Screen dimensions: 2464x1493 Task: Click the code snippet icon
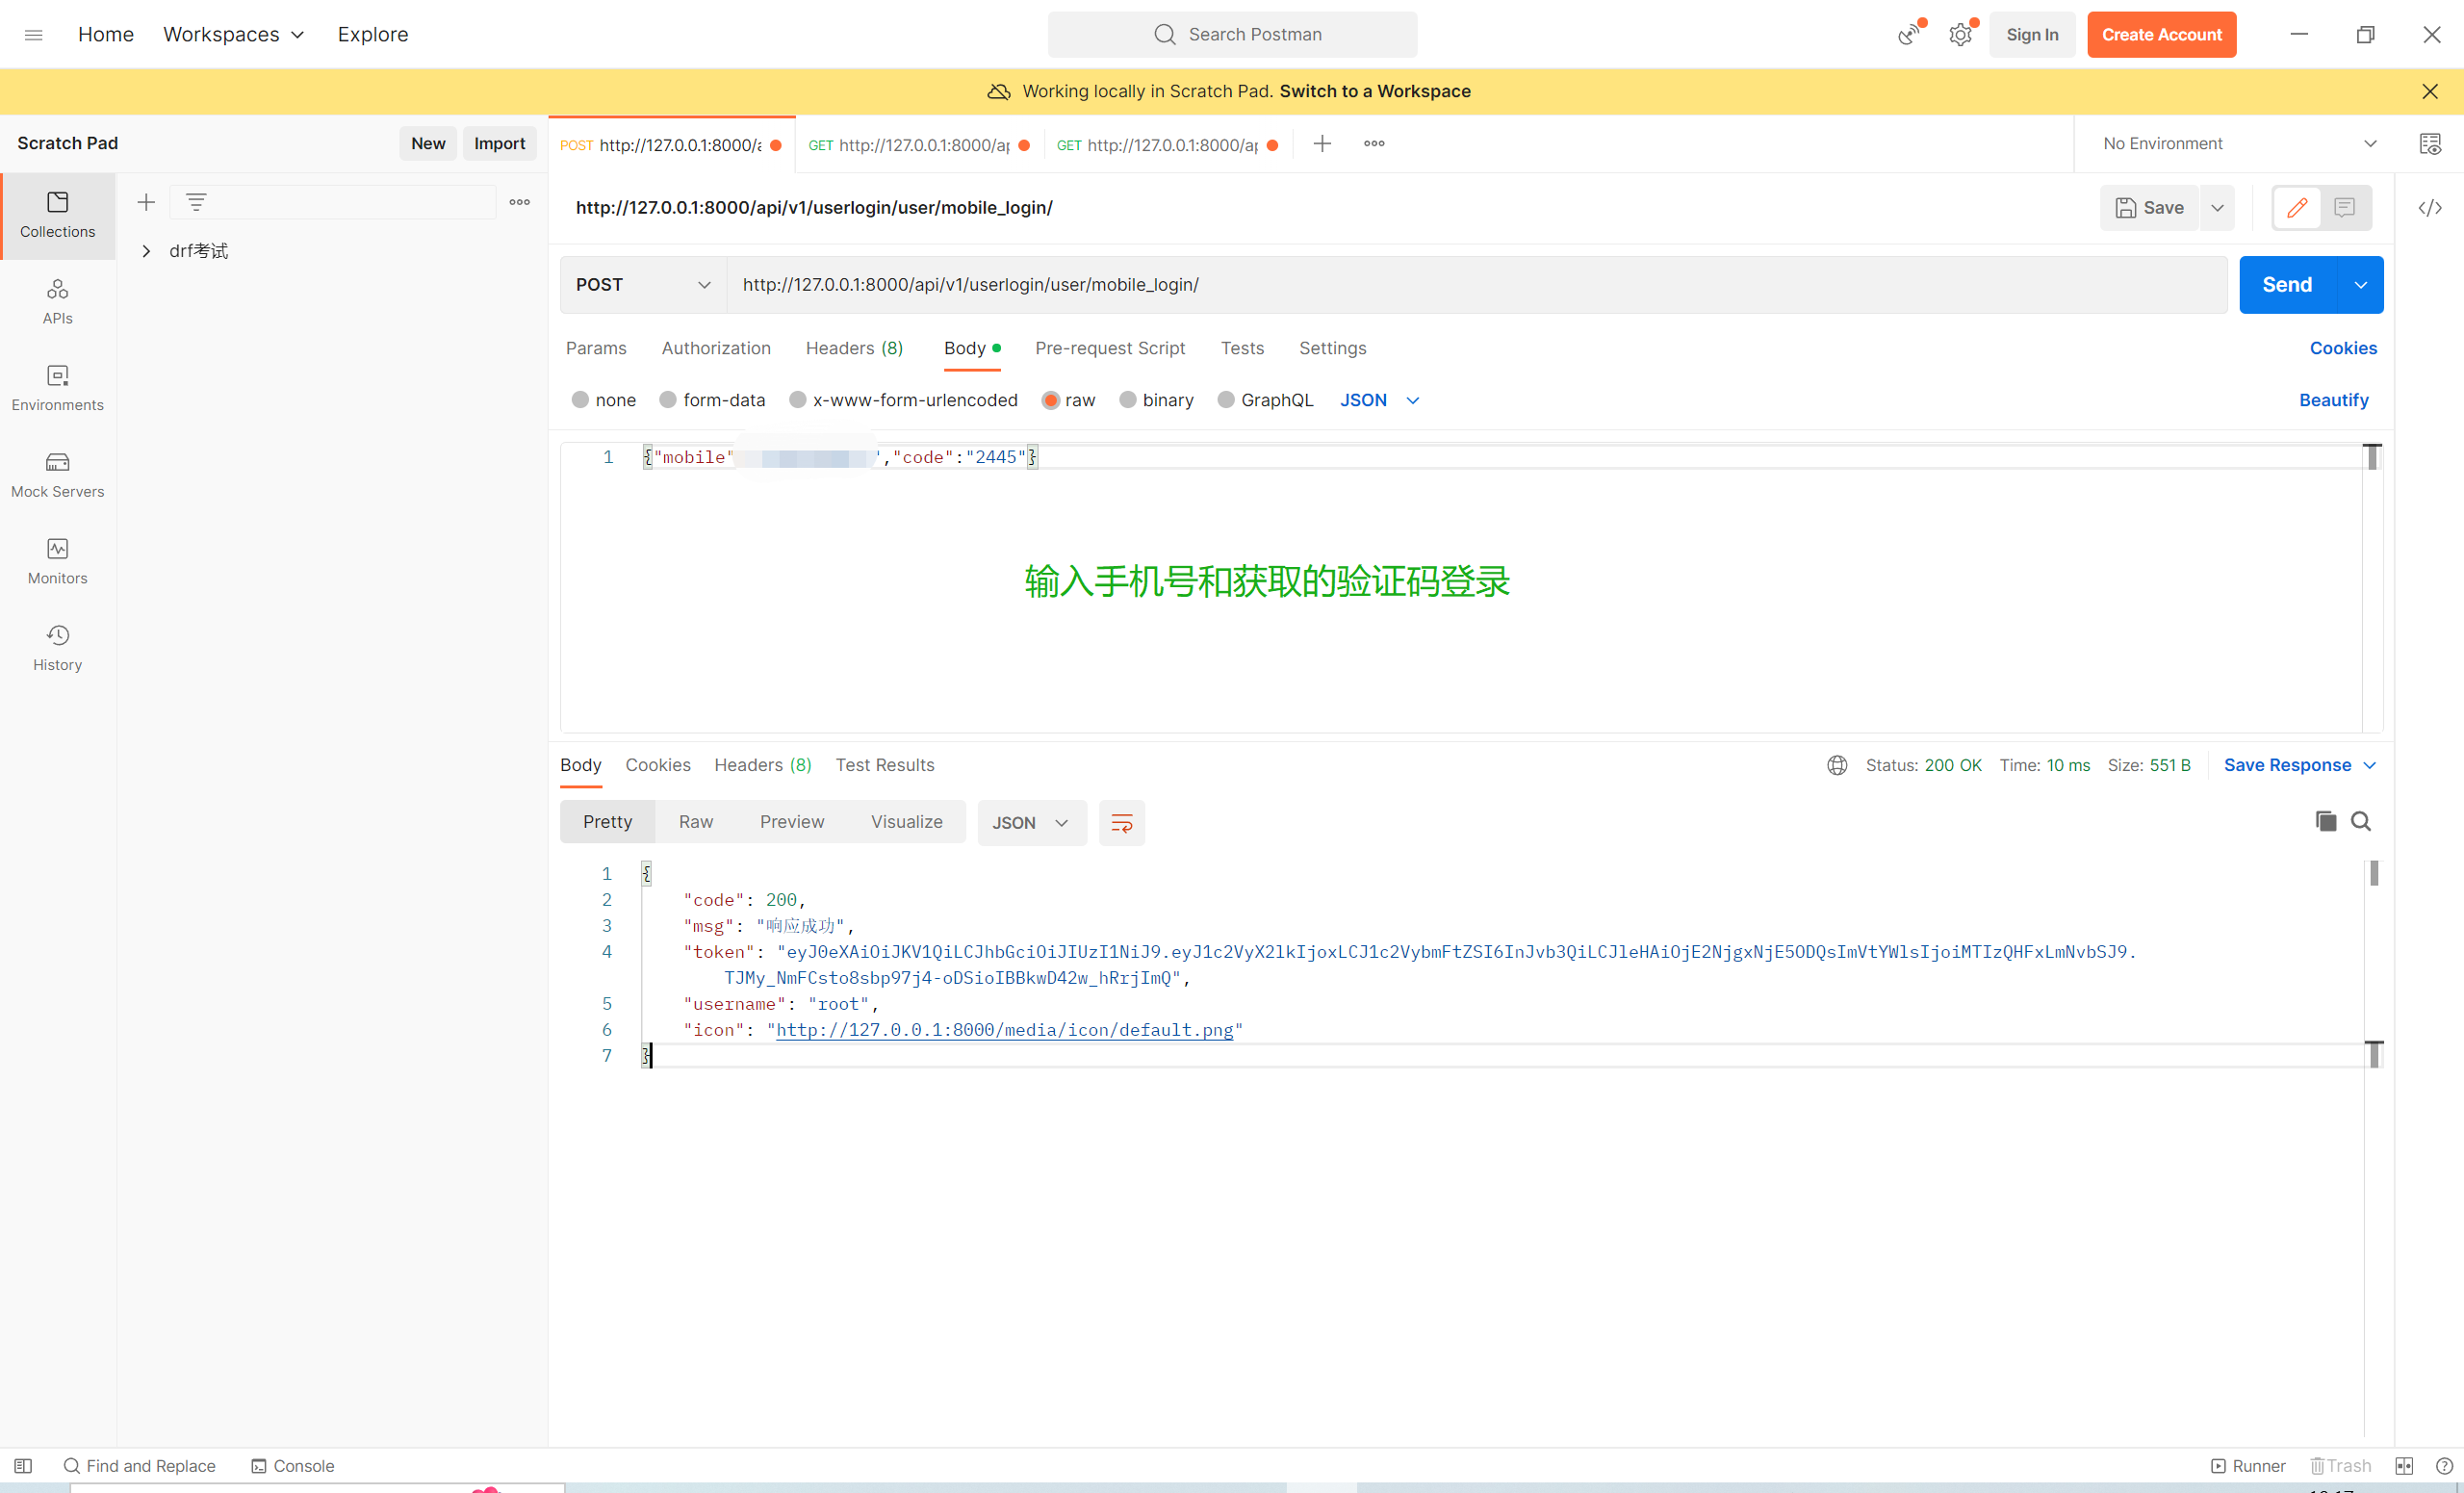point(2430,208)
